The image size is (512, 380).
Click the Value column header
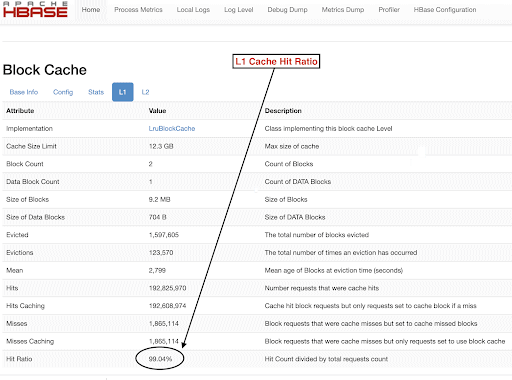pyautogui.click(x=157, y=111)
